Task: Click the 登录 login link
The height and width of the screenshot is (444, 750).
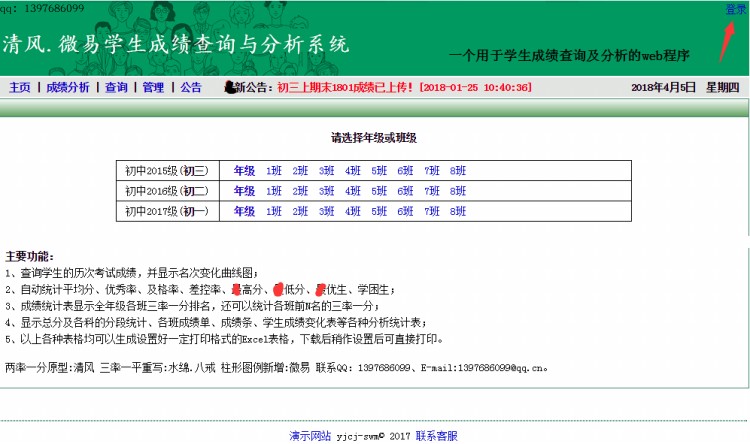Action: point(736,9)
